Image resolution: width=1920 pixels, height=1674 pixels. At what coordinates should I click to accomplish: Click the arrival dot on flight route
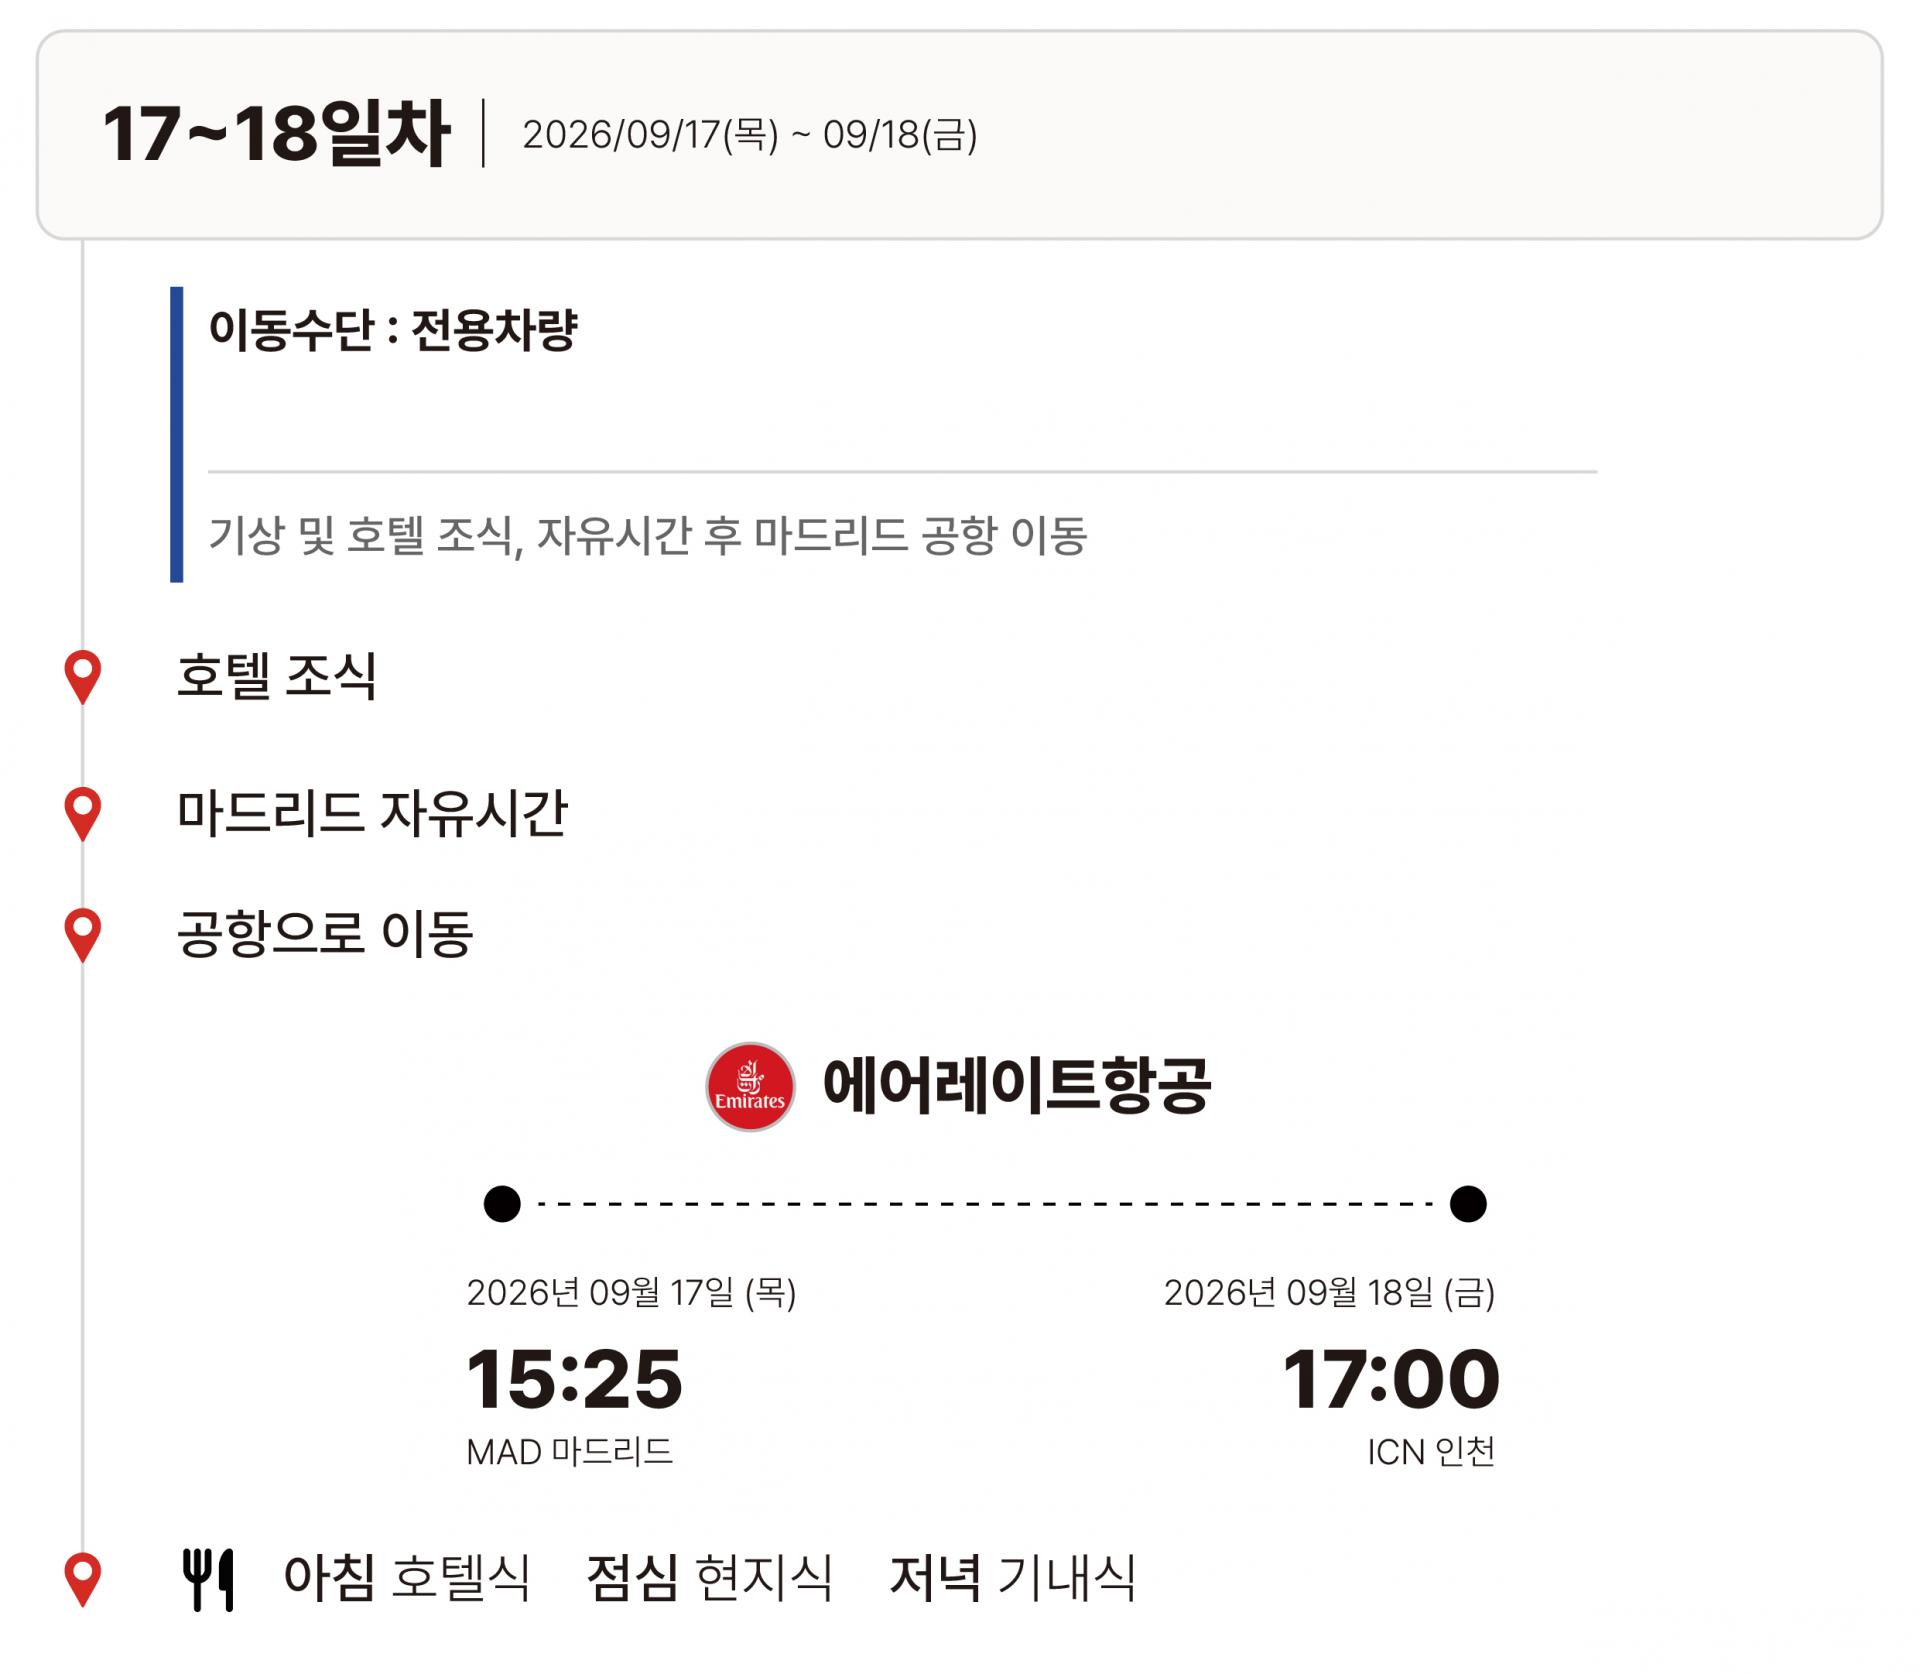pyautogui.click(x=1467, y=1203)
